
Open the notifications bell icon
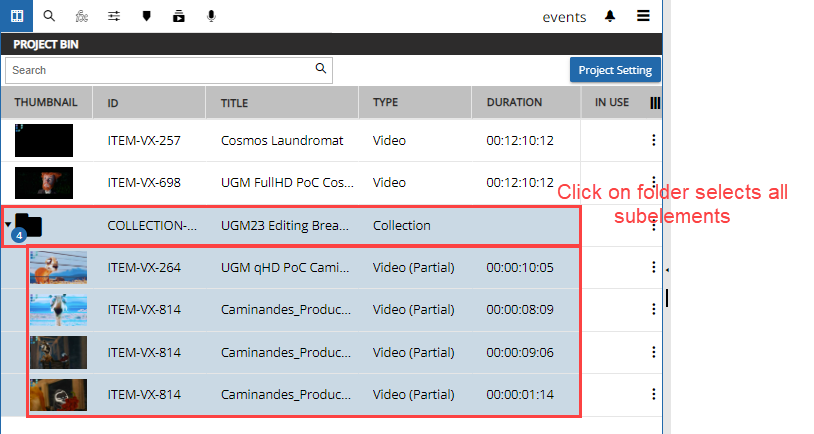pos(610,16)
